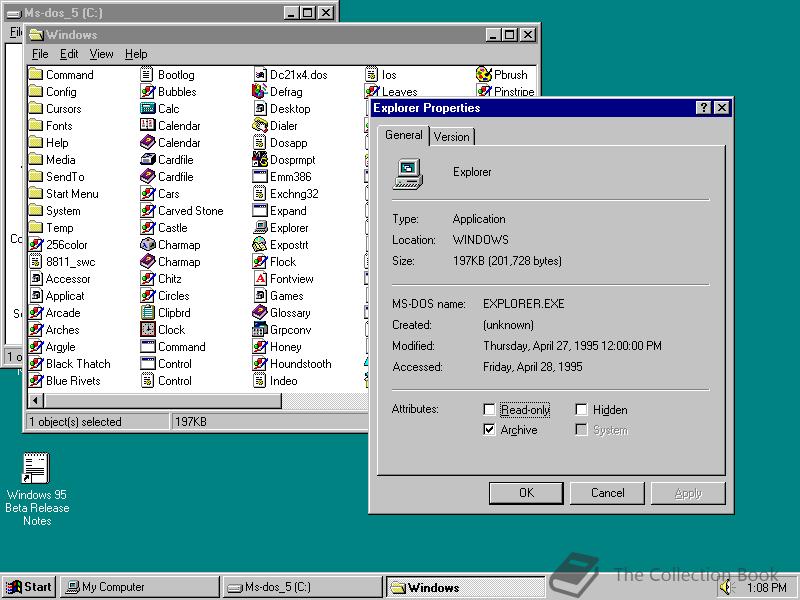Select the Glossary help book icon
The width and height of the screenshot is (800, 600).
(x=259, y=313)
